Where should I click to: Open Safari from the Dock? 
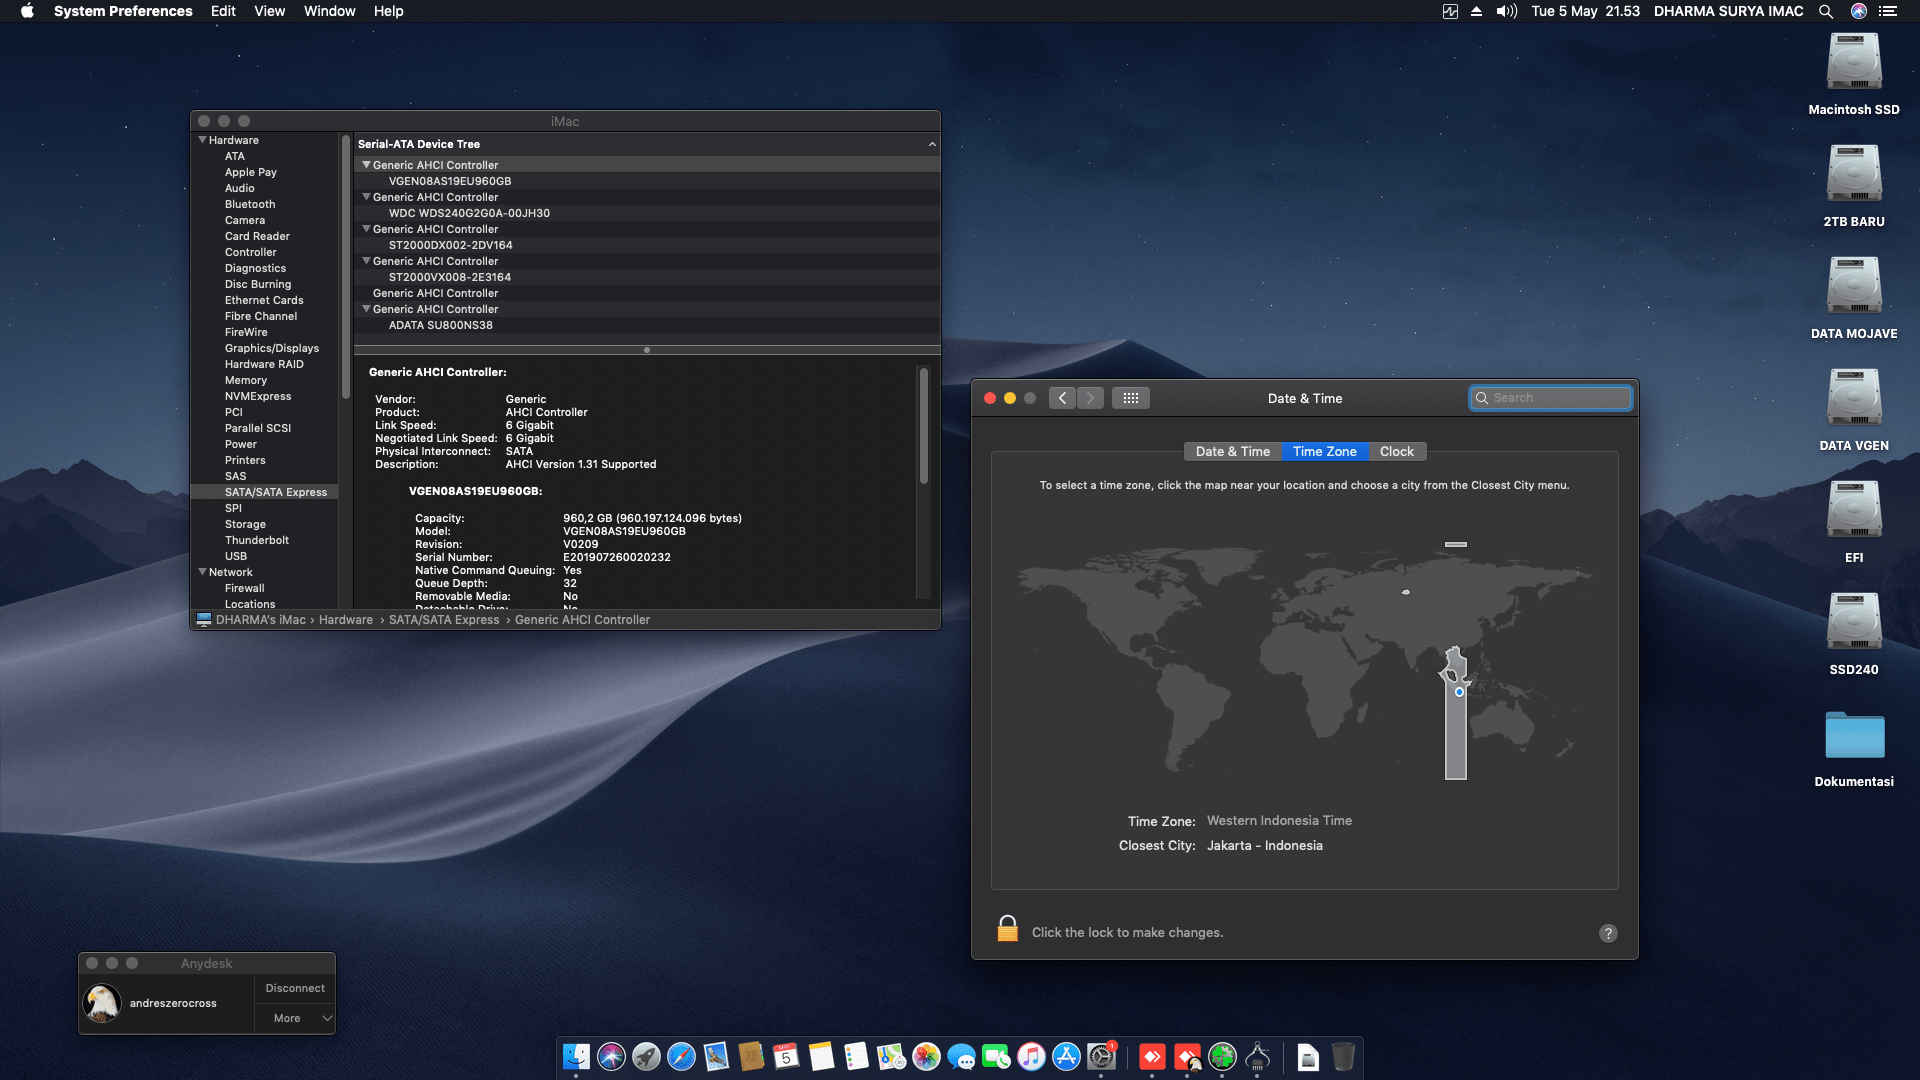pos(681,1056)
